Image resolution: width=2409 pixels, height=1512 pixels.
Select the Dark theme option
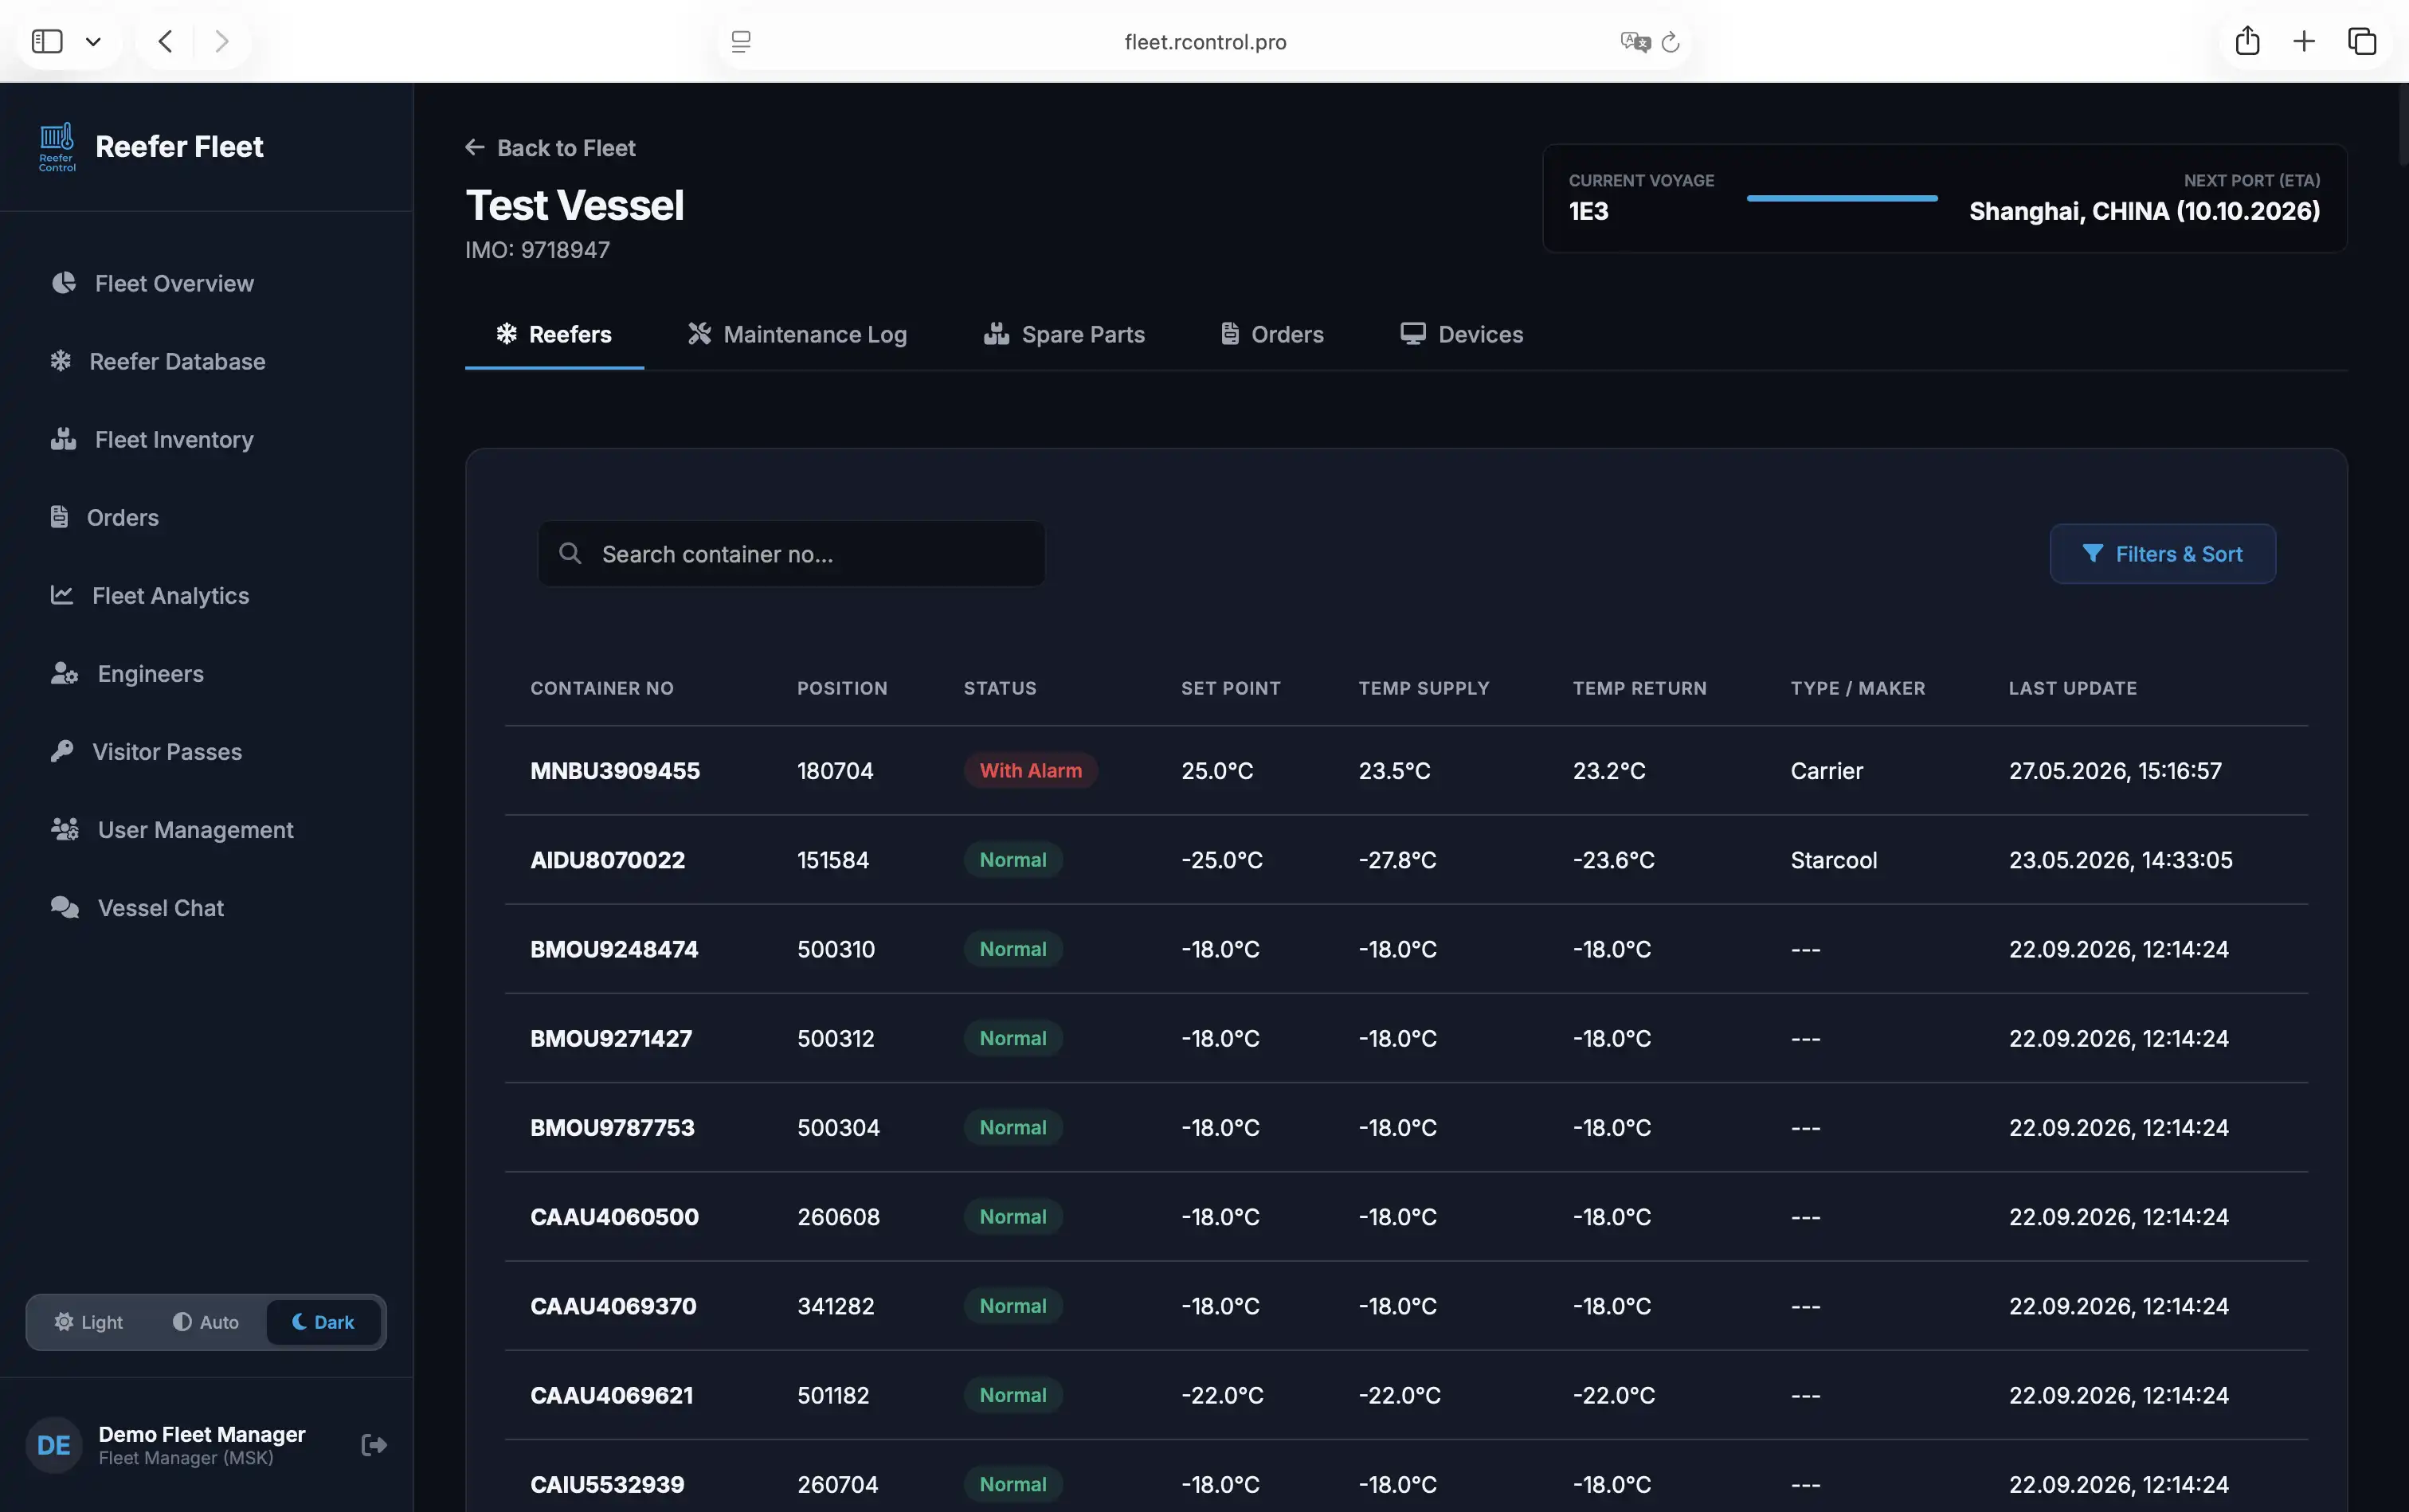click(x=323, y=1322)
